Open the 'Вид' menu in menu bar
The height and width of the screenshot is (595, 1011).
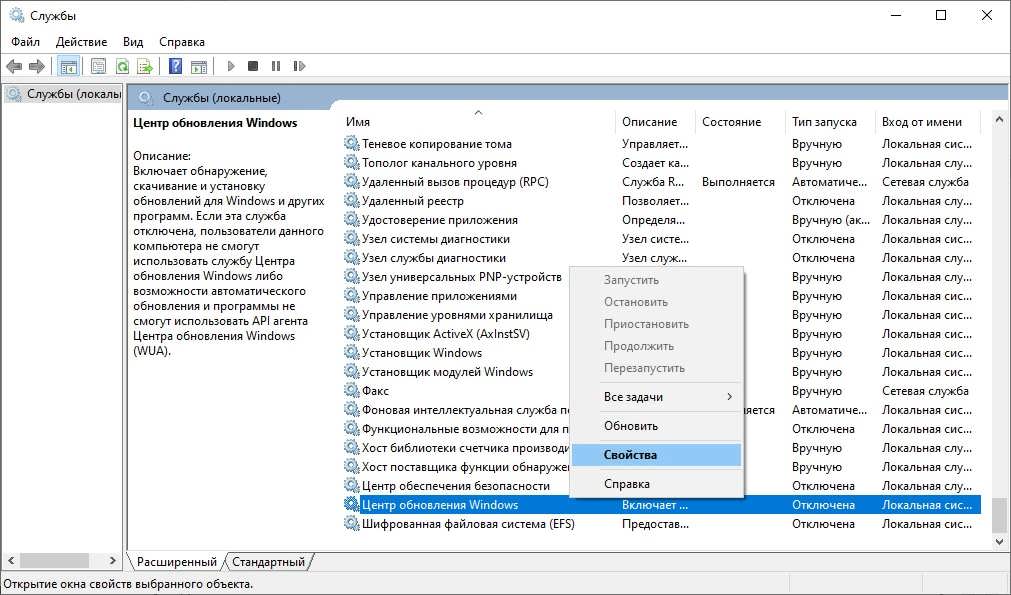(133, 42)
